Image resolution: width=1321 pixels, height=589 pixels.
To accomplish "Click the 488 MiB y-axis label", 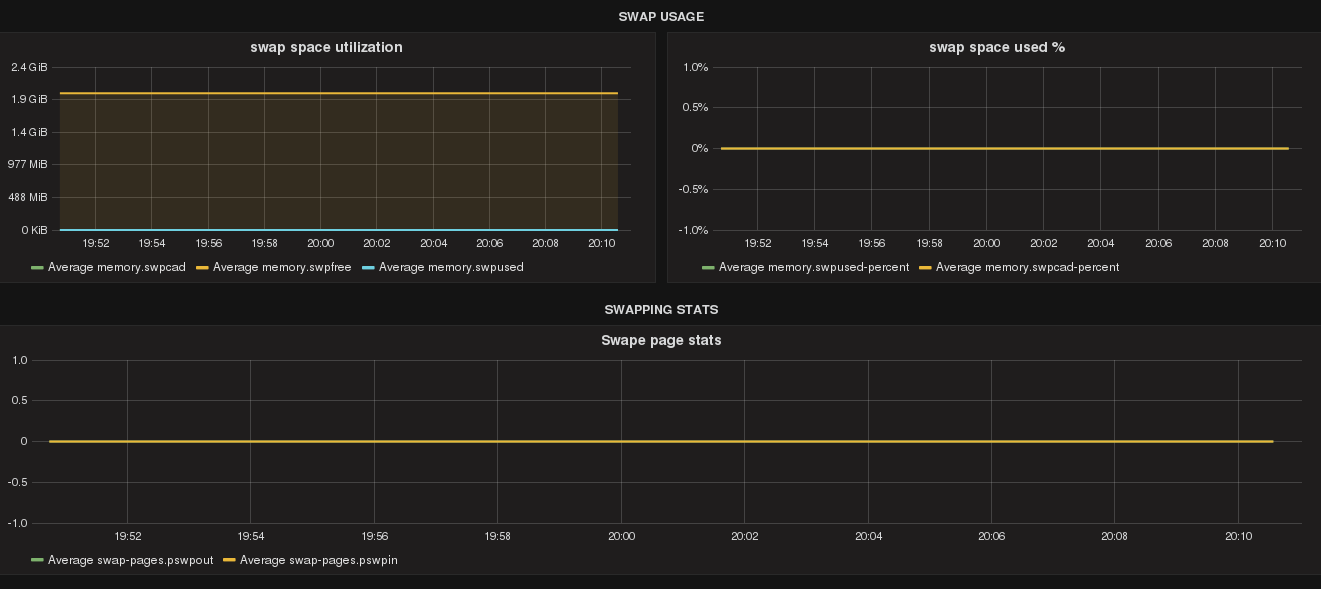I will [29, 198].
